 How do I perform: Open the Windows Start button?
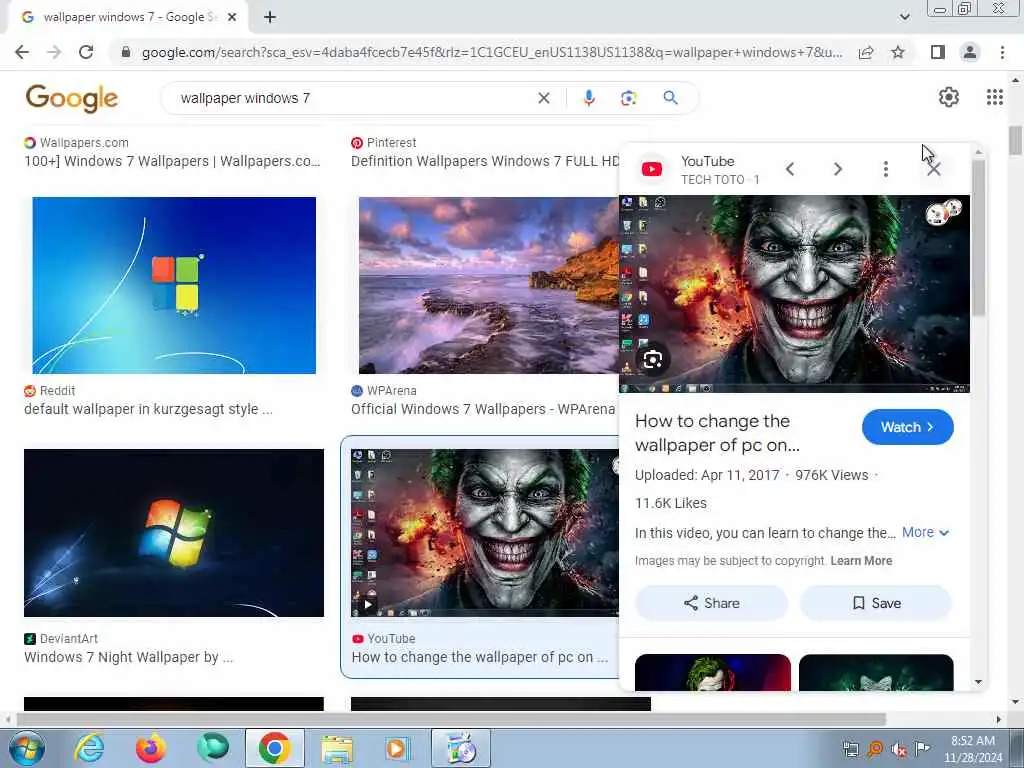[x=26, y=748]
